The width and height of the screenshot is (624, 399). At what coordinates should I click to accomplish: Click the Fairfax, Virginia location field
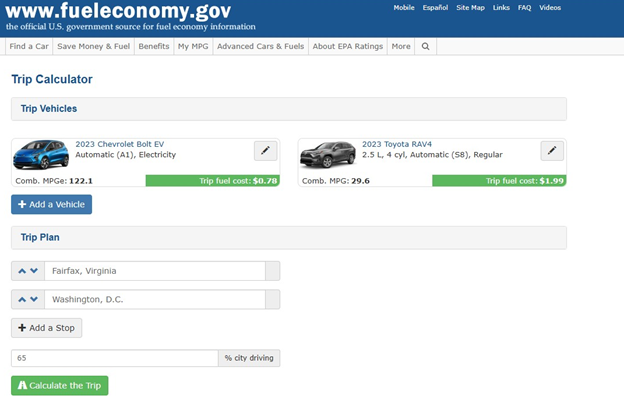155,271
